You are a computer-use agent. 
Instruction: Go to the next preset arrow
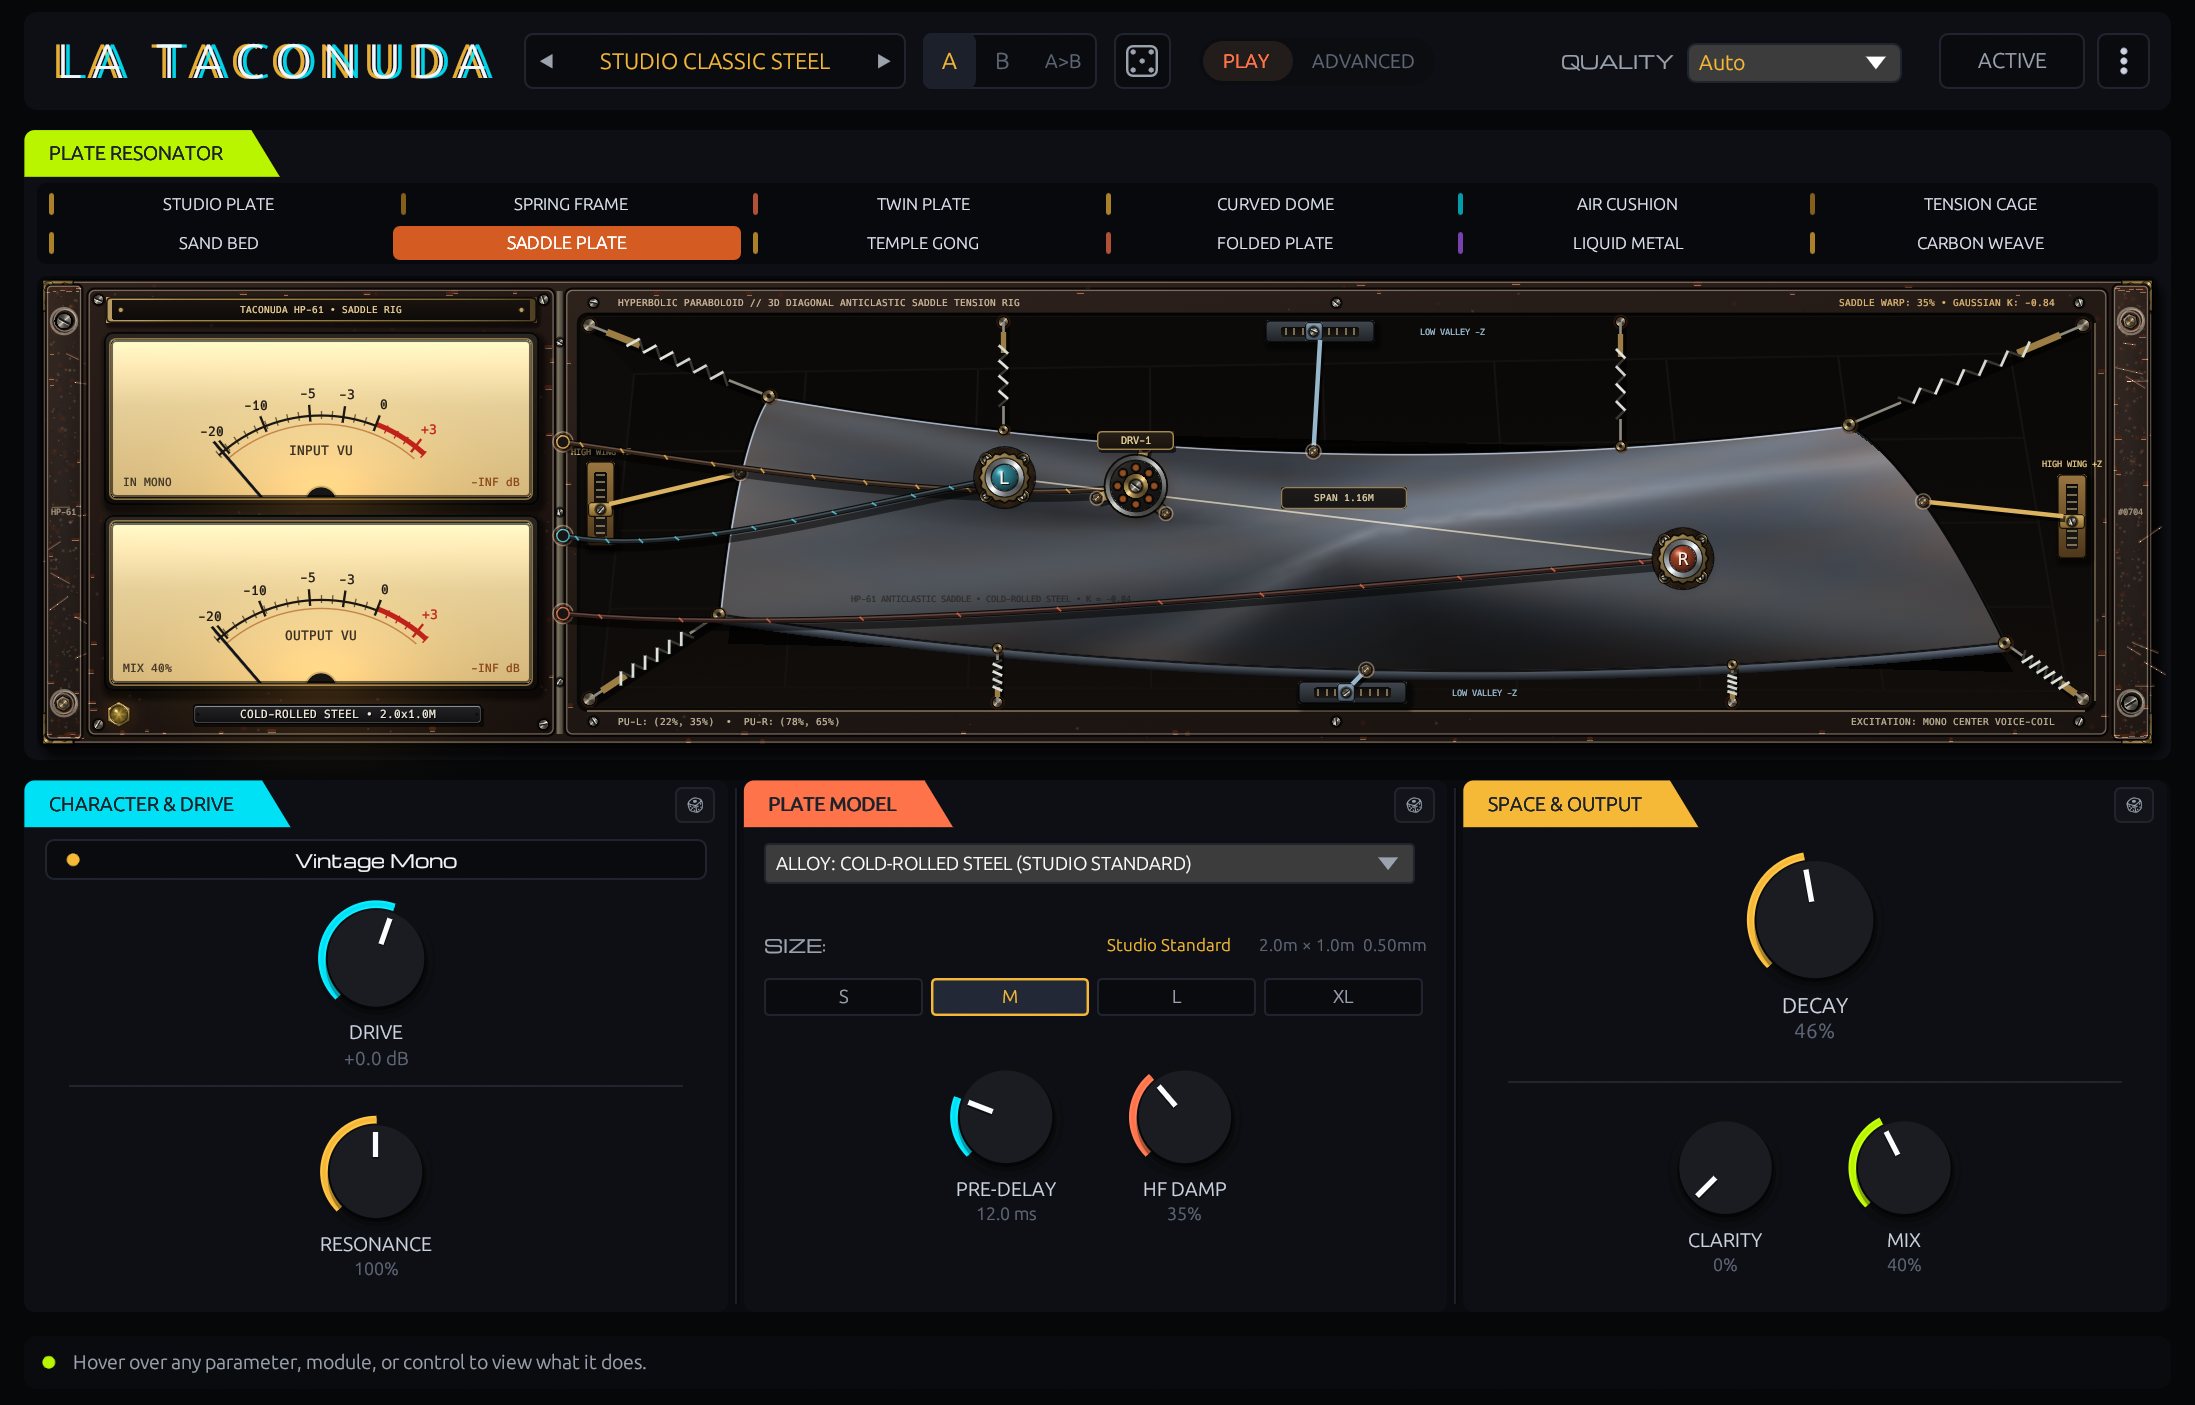point(883,61)
